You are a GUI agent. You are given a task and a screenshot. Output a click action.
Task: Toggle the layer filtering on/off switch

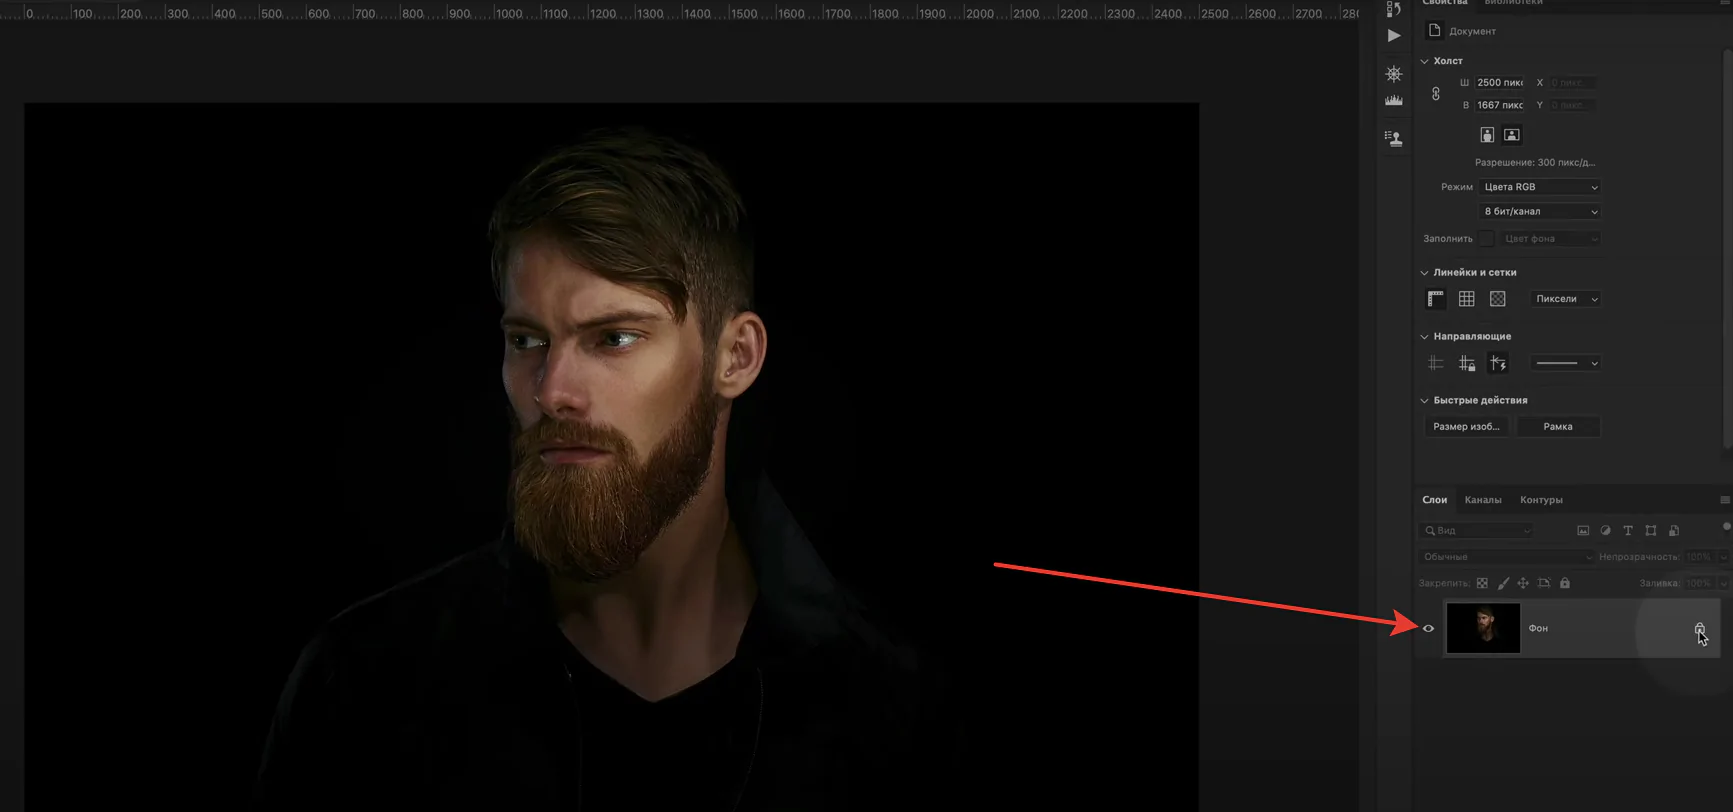[x=1727, y=527]
